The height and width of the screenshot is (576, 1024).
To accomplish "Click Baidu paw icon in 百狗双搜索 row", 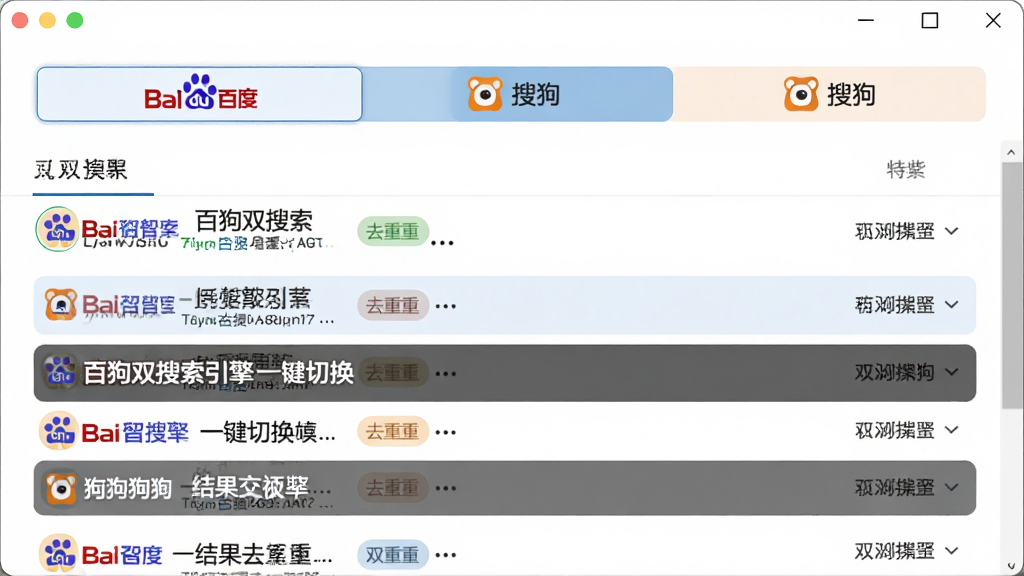I will (57, 229).
